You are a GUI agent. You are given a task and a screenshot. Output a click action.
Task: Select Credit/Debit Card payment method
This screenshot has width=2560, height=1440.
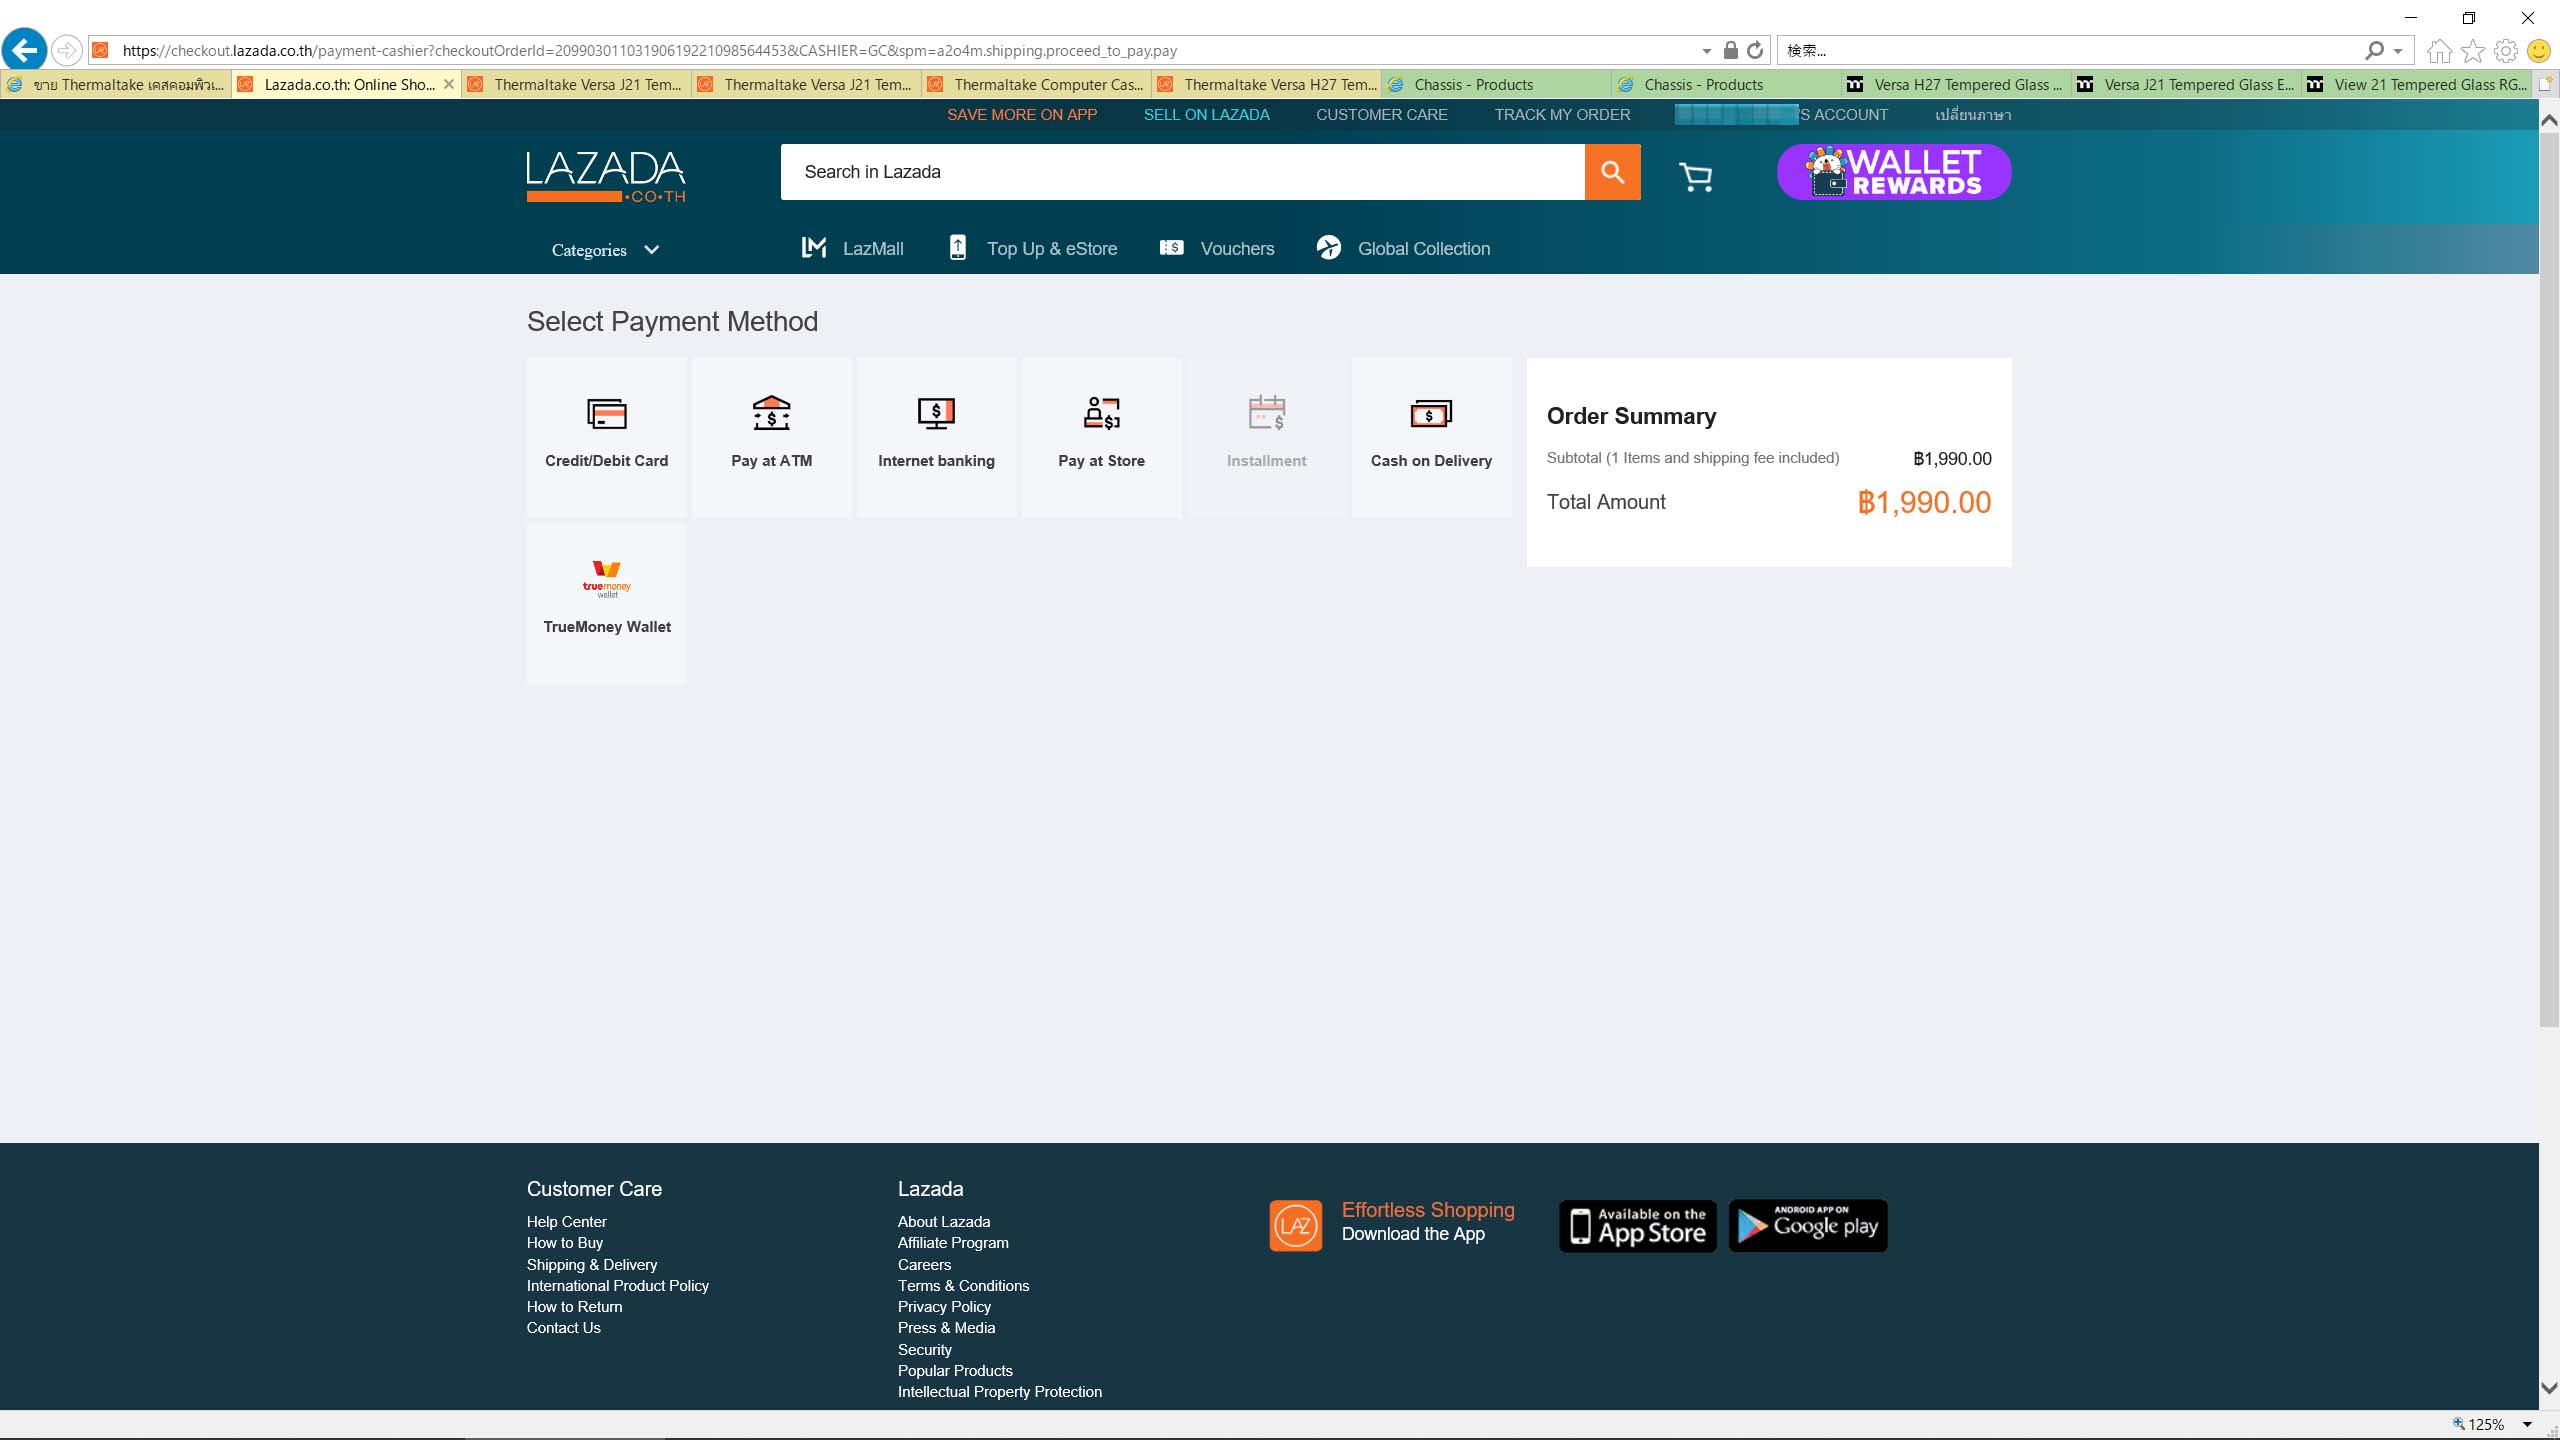point(606,437)
